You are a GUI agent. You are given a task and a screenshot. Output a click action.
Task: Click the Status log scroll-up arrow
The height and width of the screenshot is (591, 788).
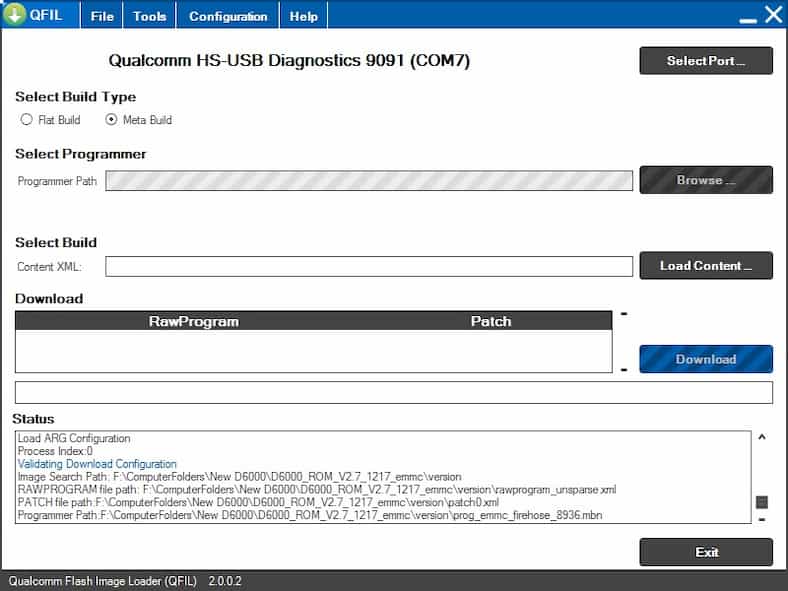pyautogui.click(x=762, y=437)
